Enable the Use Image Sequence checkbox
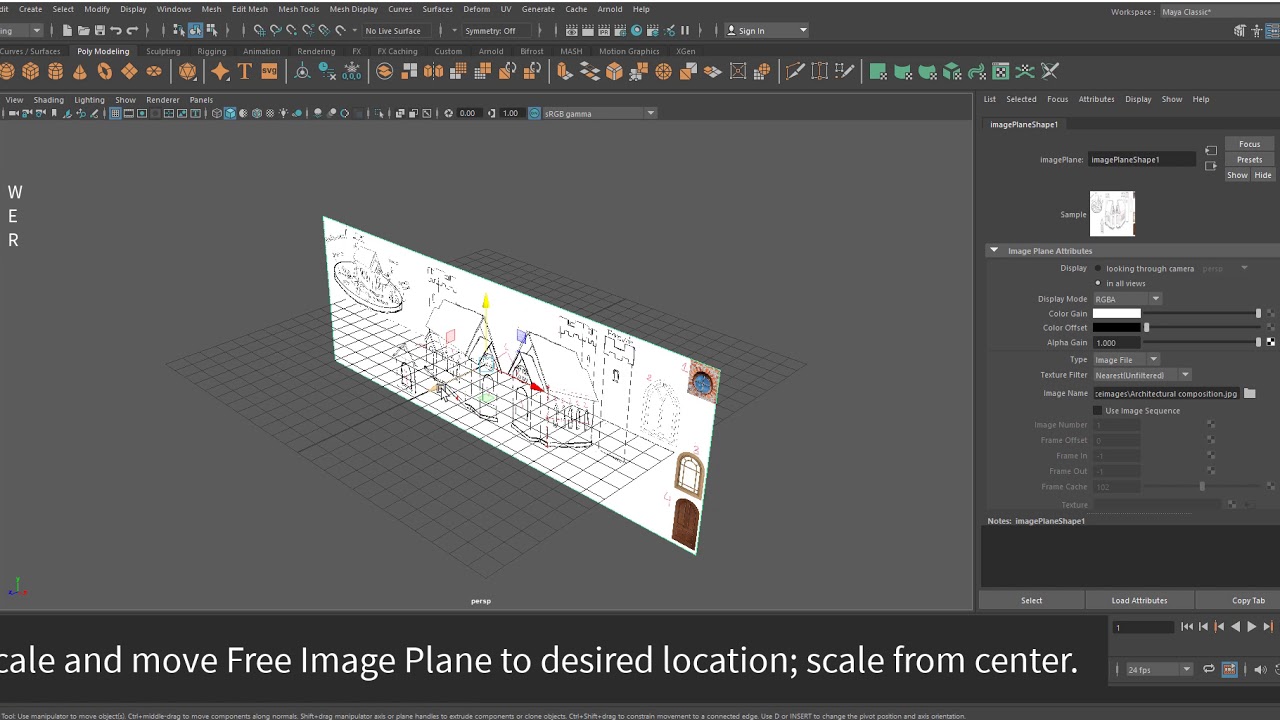The image size is (1280, 720). click(x=1098, y=411)
